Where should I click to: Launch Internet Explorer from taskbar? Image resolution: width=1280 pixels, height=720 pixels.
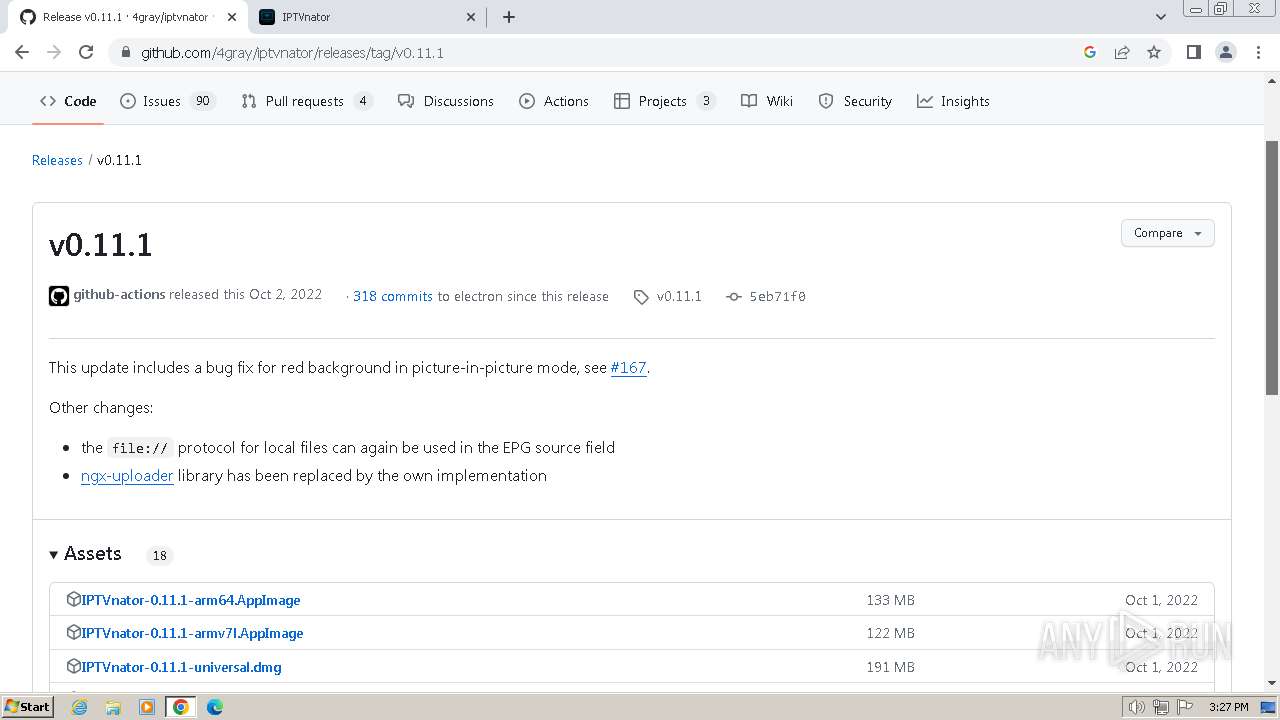click(79, 707)
